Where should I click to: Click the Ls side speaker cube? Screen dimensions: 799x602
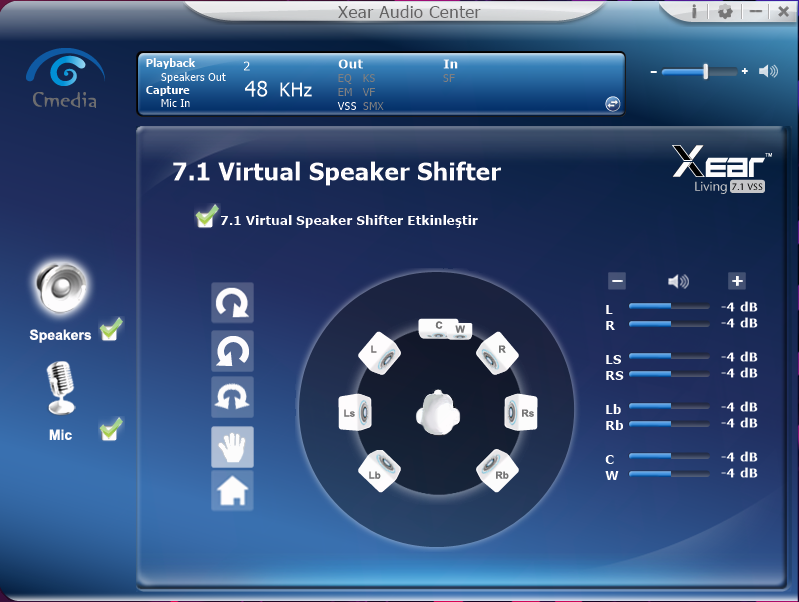tap(355, 412)
